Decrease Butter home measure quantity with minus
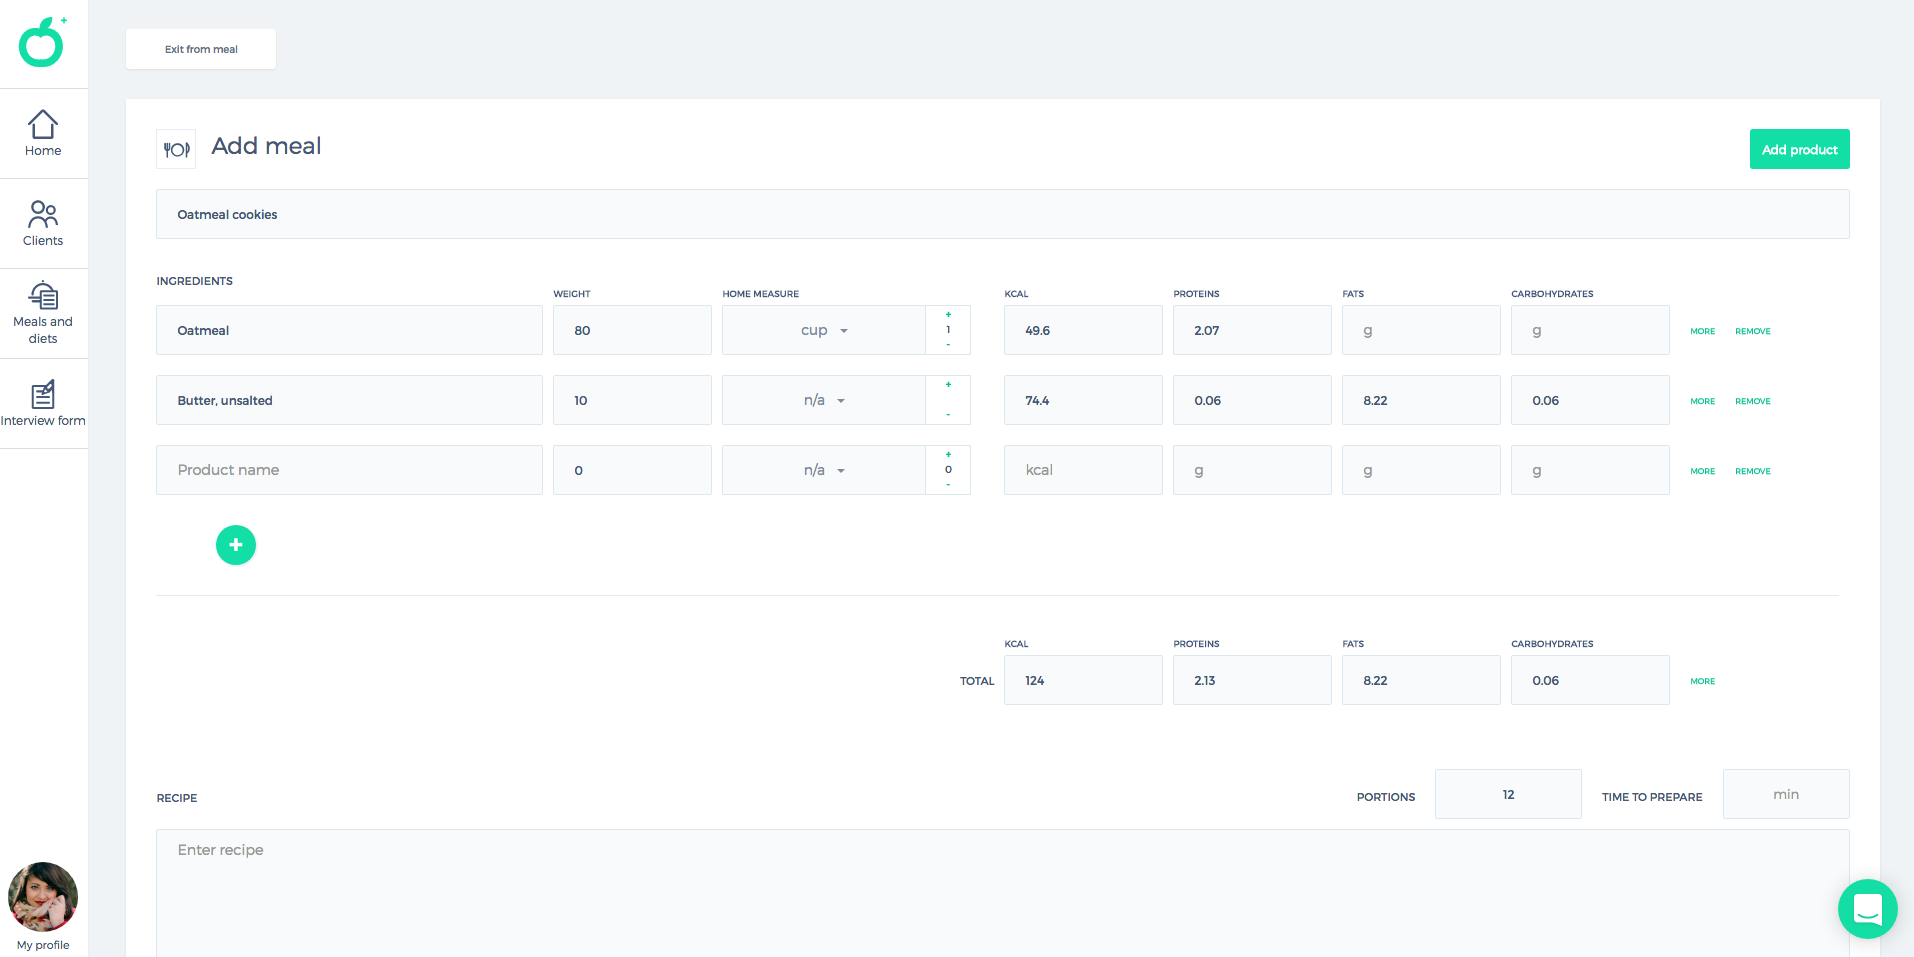Viewport: 1914px width, 957px height. point(948,415)
